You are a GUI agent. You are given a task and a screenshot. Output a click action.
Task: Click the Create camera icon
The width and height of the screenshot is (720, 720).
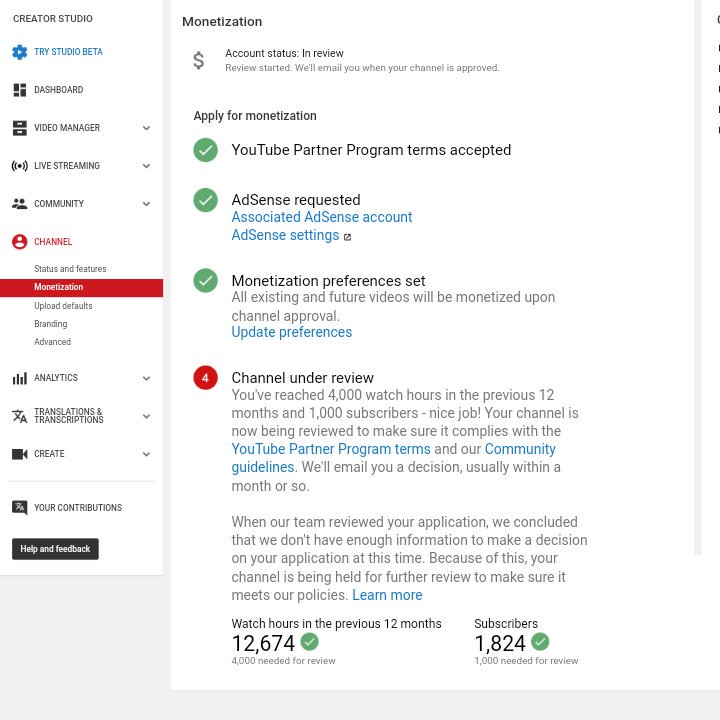tap(19, 454)
